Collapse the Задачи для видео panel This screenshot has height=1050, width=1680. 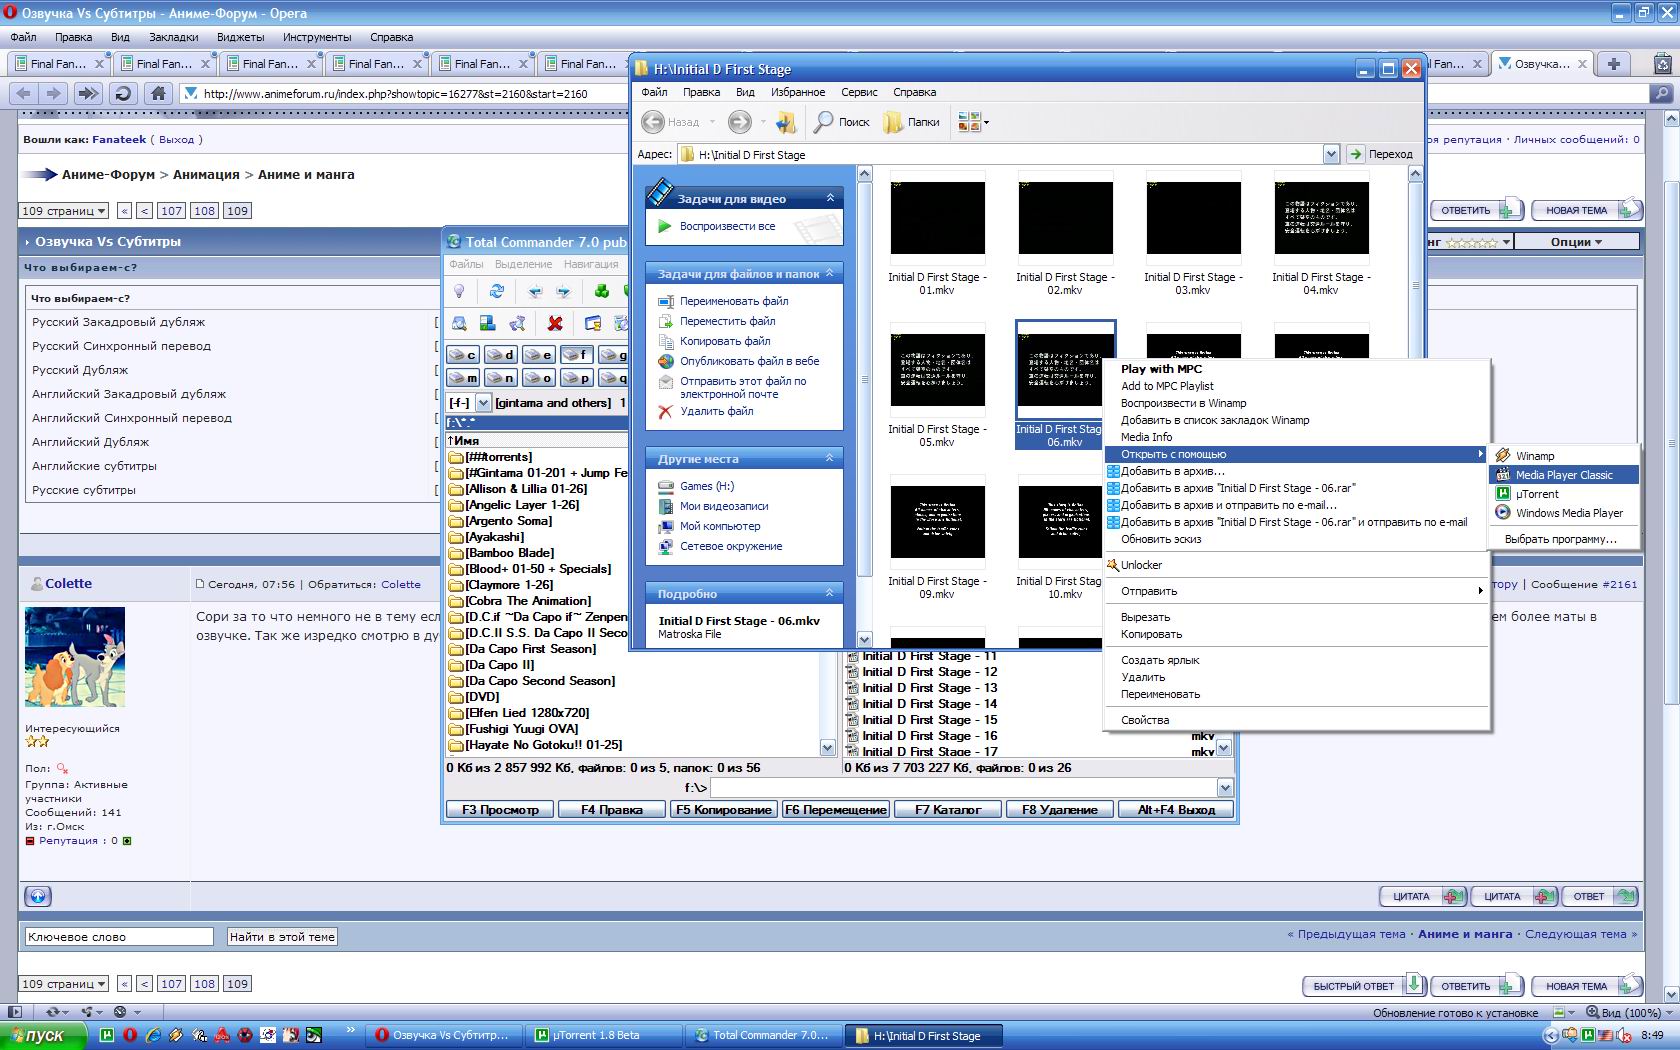(830, 198)
